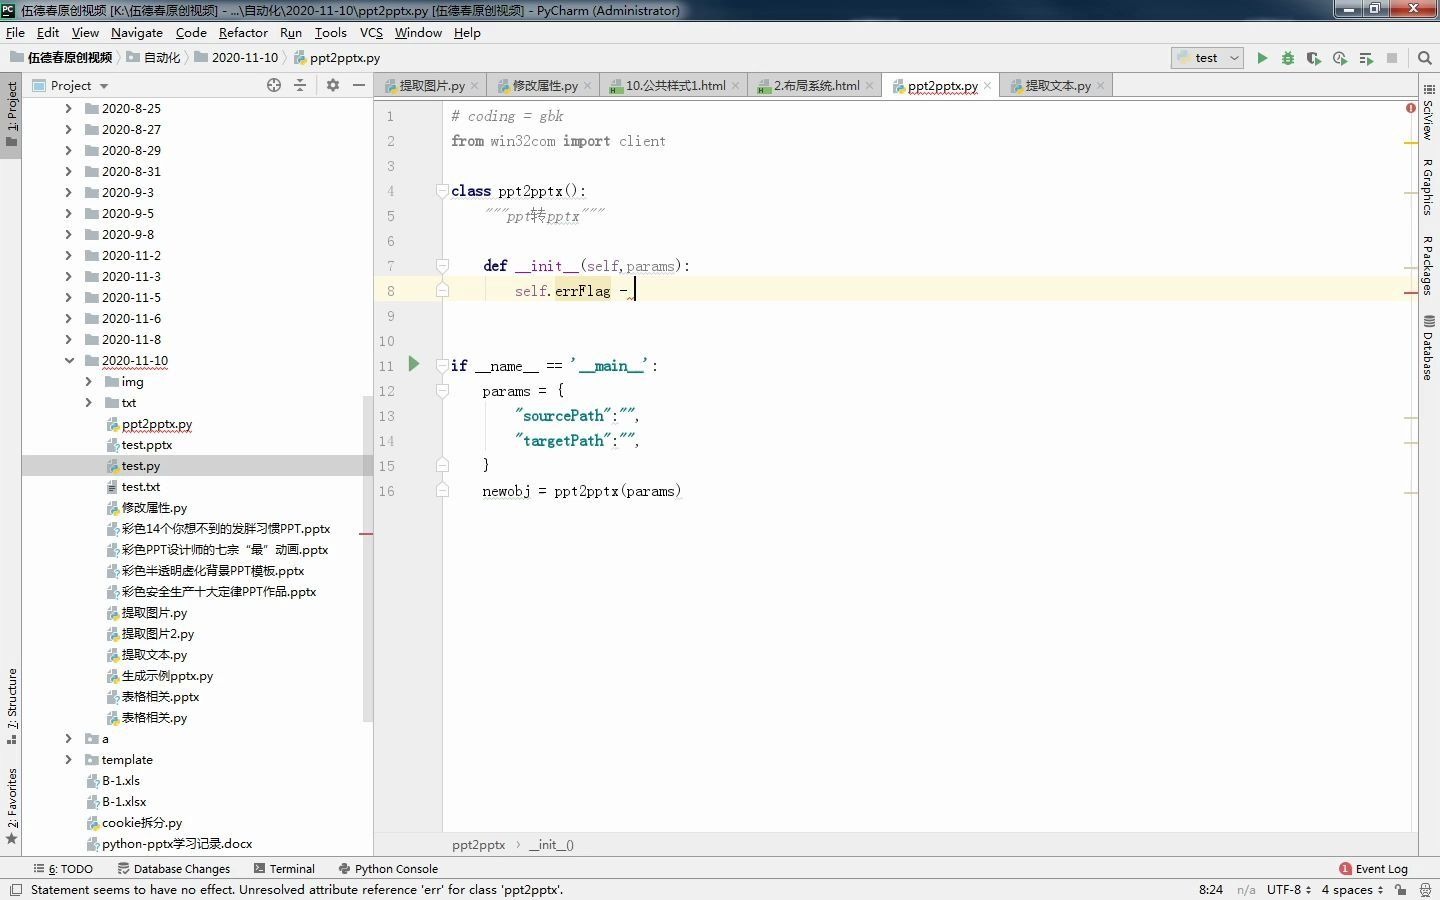Click the red error stripe mark for line 8
This screenshot has height=900, width=1440.
point(1411,292)
